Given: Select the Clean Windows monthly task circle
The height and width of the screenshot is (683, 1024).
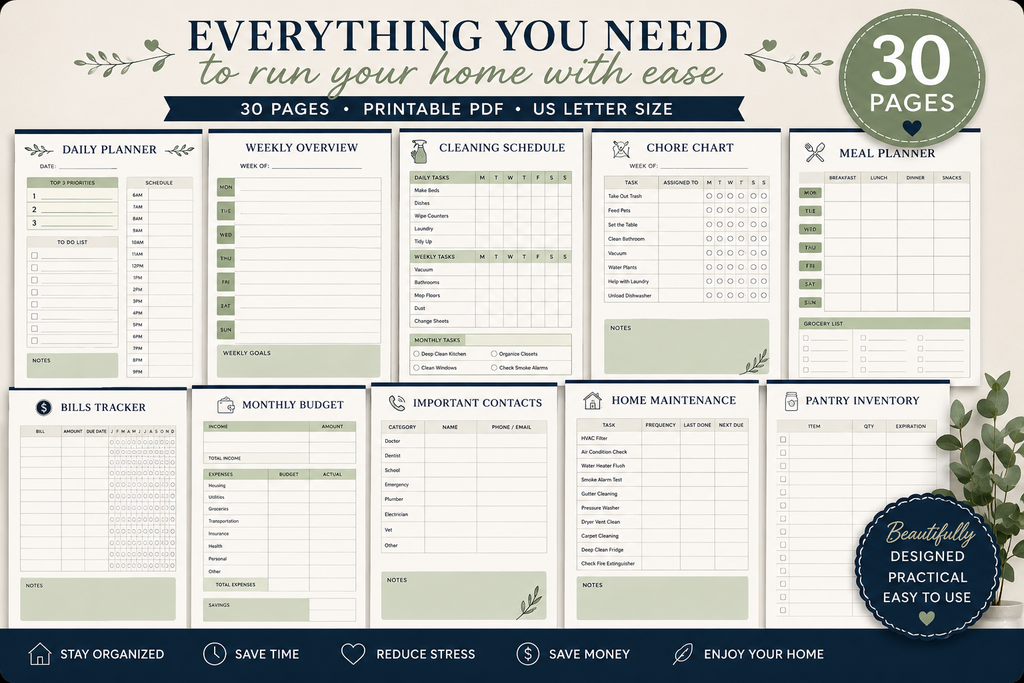Looking at the screenshot, I should click(417, 368).
